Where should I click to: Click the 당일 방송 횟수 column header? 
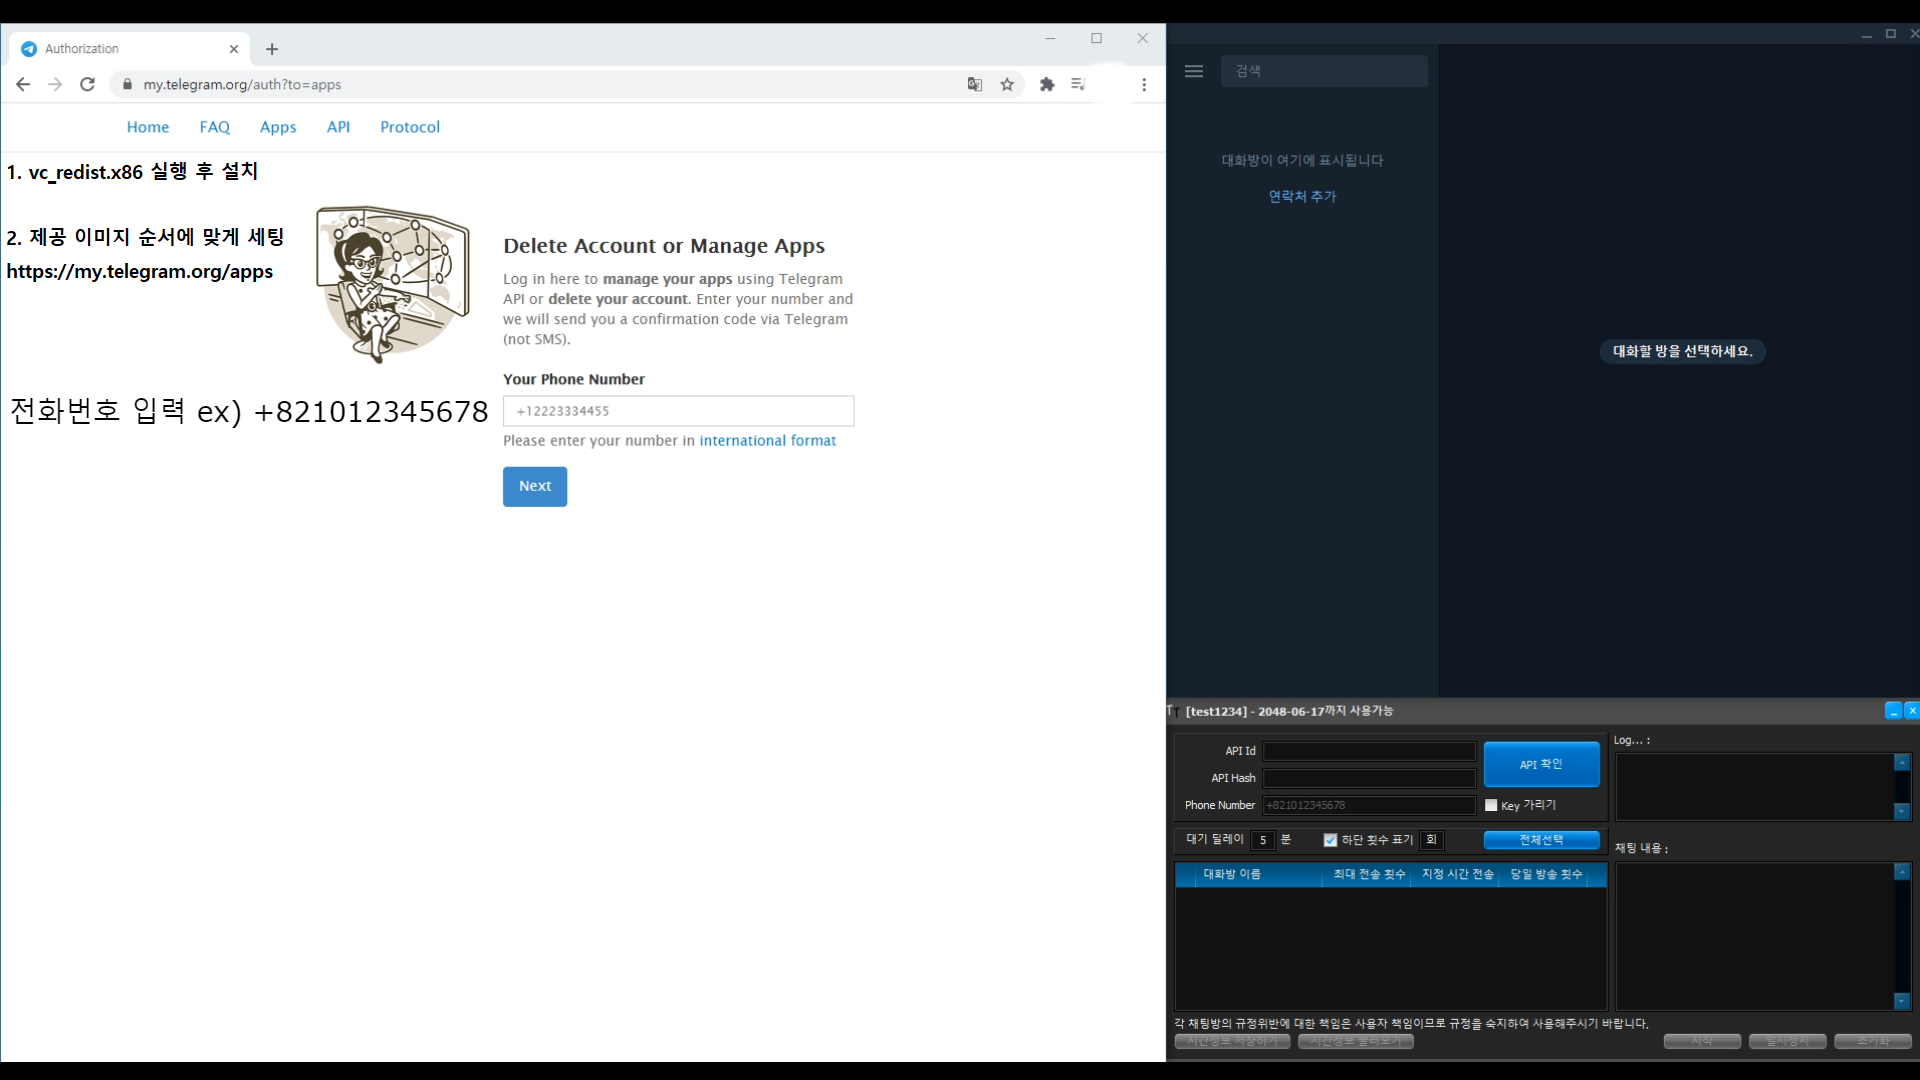1545,875
